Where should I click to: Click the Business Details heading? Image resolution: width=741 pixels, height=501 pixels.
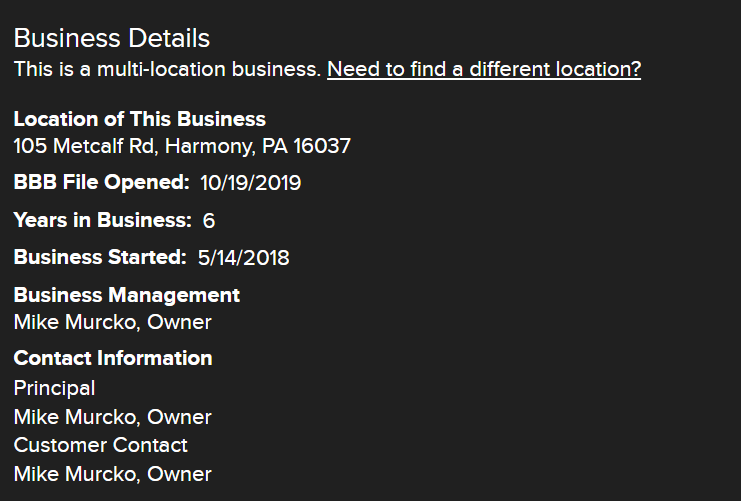pos(112,38)
